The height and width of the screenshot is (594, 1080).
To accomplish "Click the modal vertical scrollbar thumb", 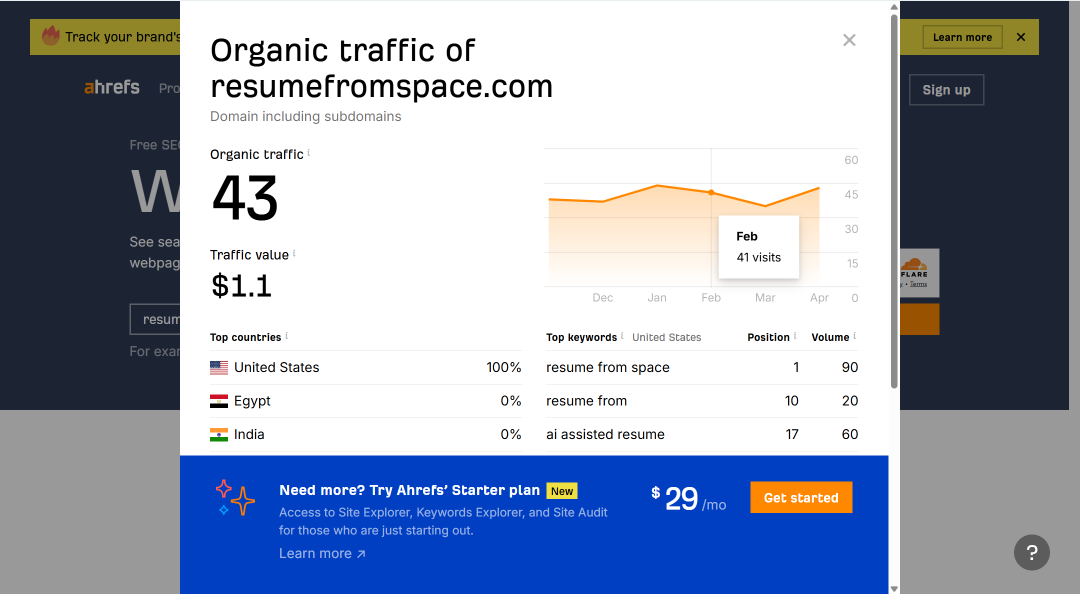I will pyautogui.click(x=894, y=200).
